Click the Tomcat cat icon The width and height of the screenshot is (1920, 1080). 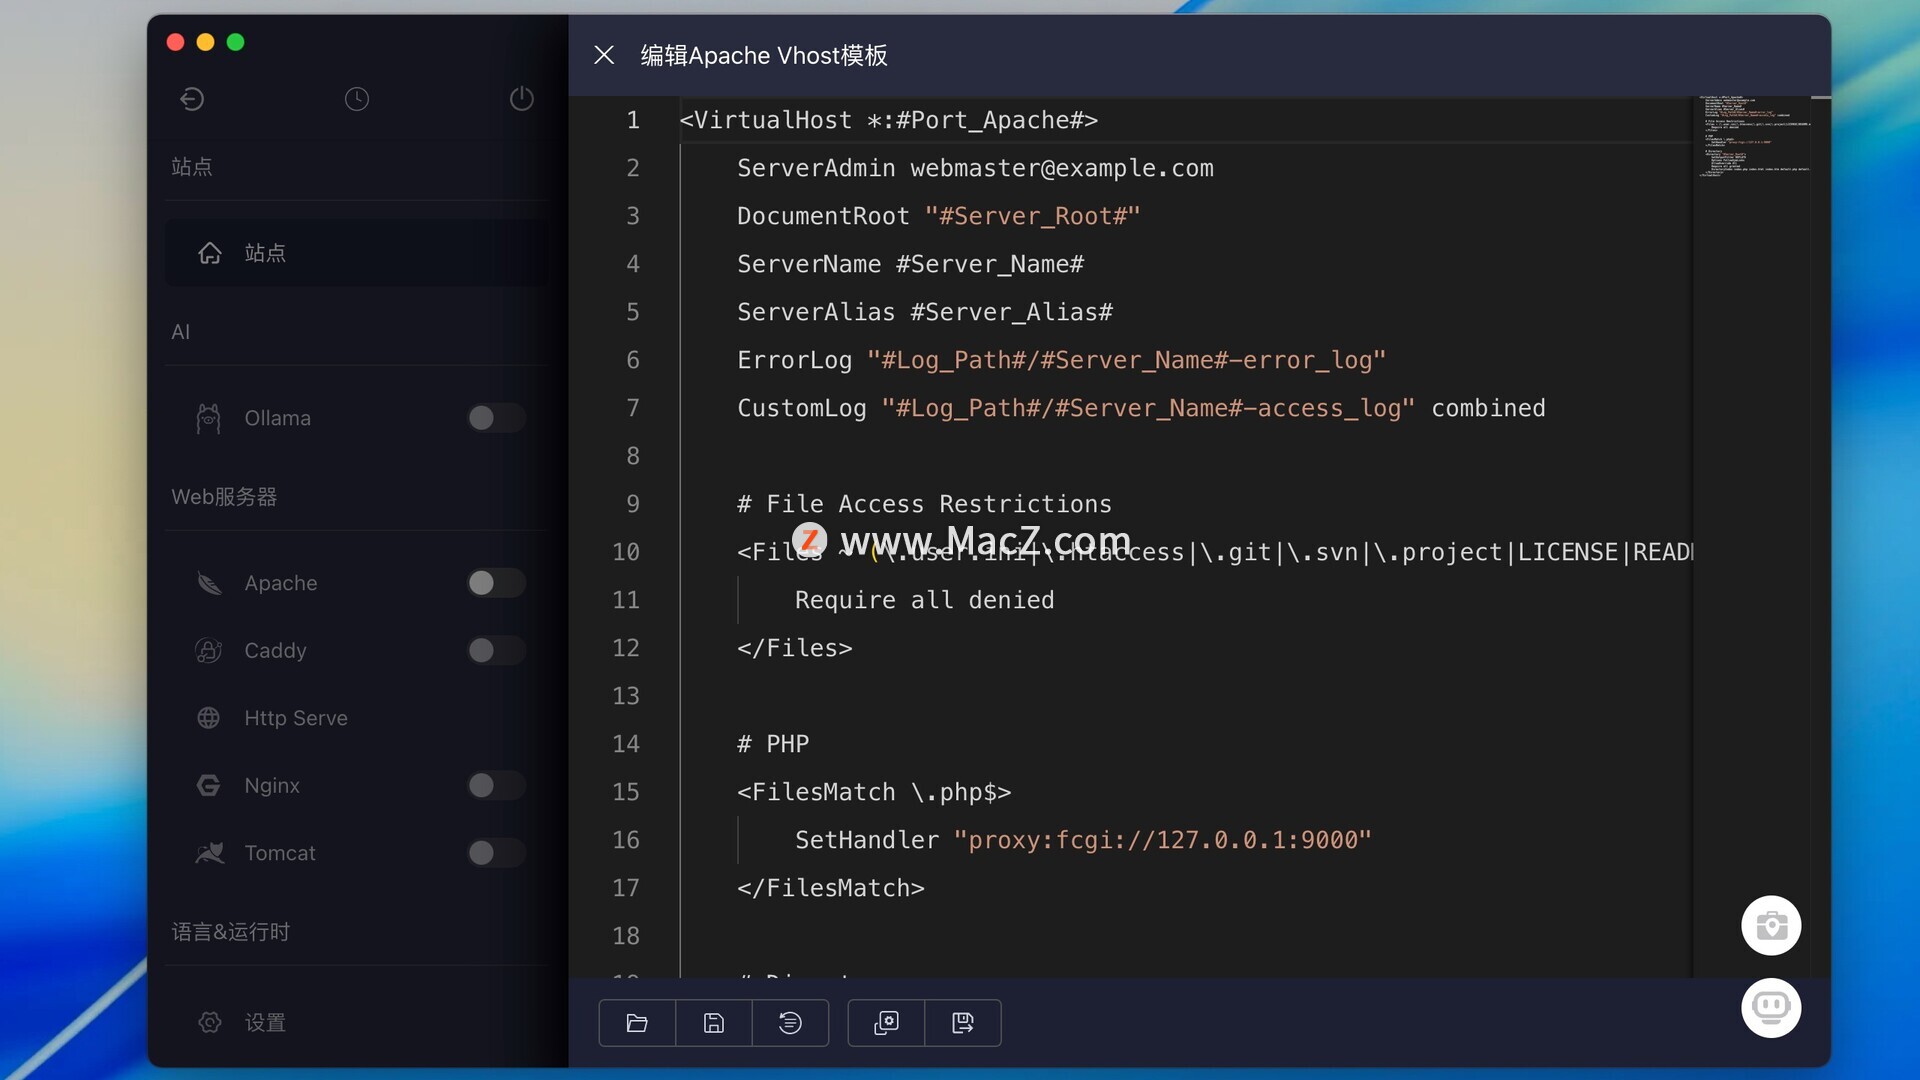click(210, 853)
